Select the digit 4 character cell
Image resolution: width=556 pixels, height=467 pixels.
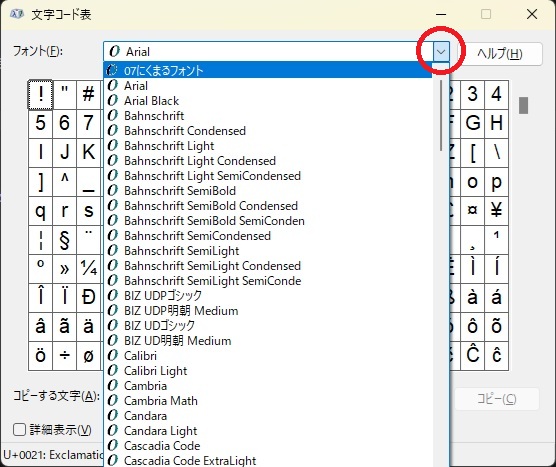[x=496, y=95]
